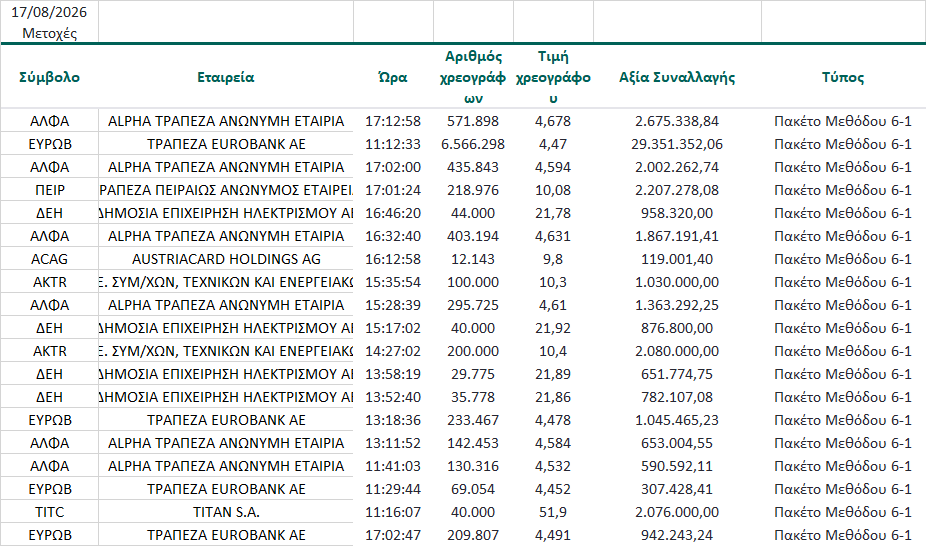Click quantity cell 29.775
926x546 pixels.
pos(473,374)
